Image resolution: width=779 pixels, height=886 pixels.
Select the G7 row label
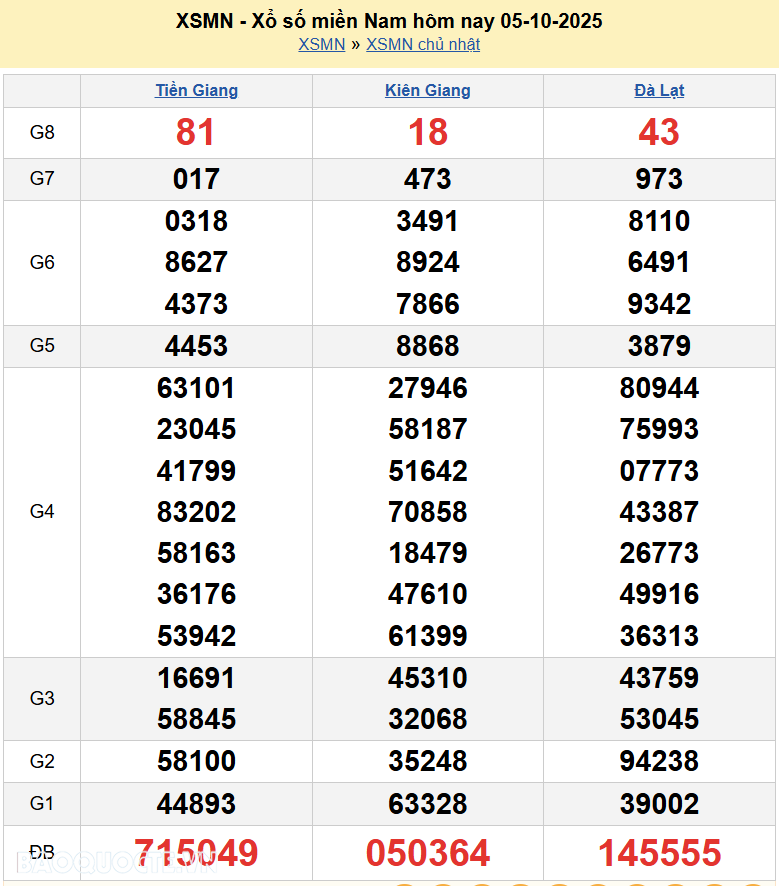42,179
